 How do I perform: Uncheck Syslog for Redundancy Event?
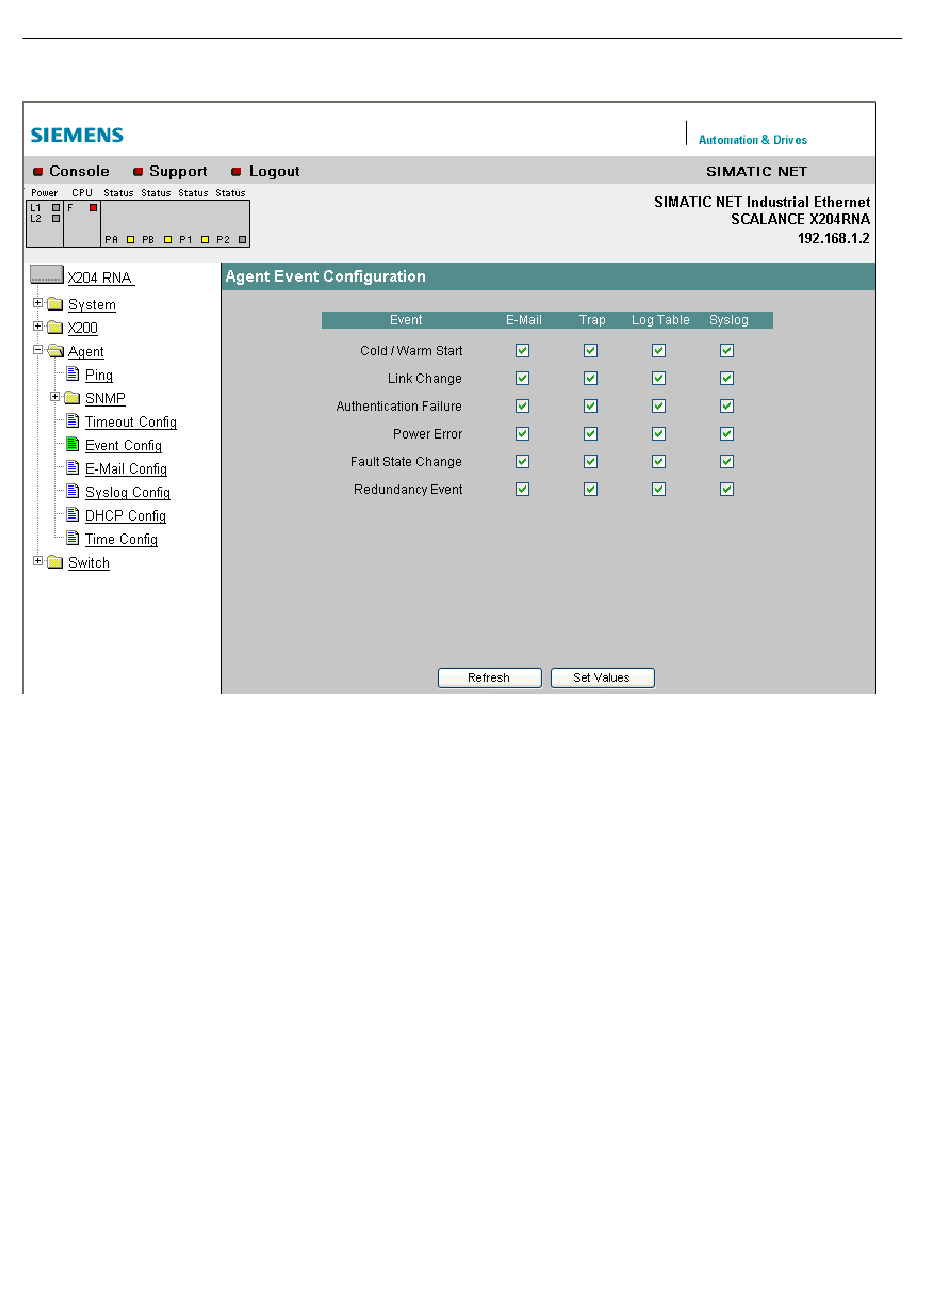point(727,489)
